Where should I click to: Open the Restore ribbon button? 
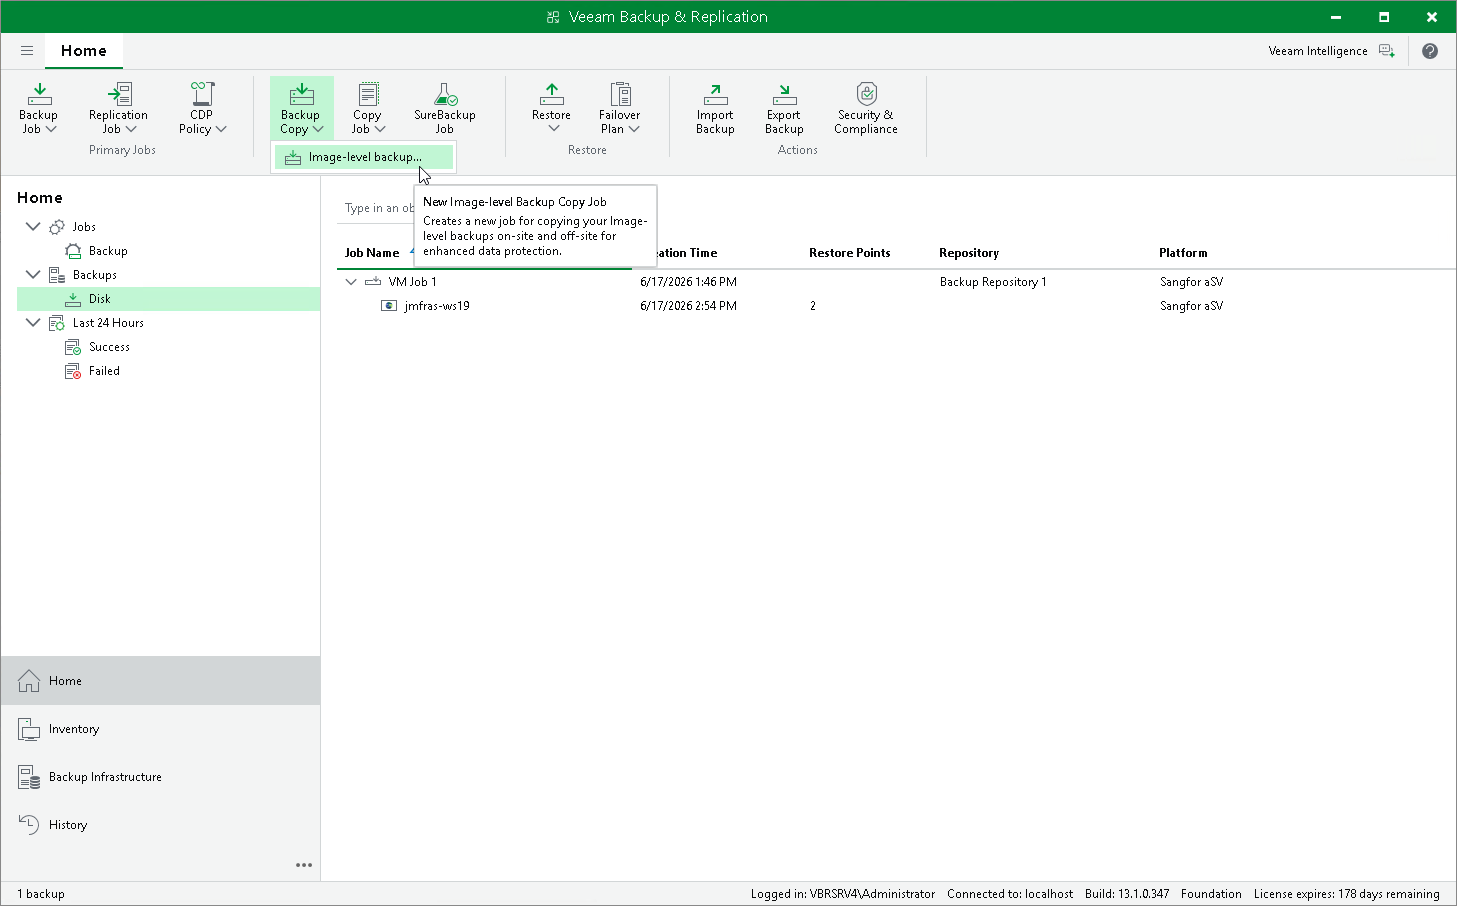point(552,108)
